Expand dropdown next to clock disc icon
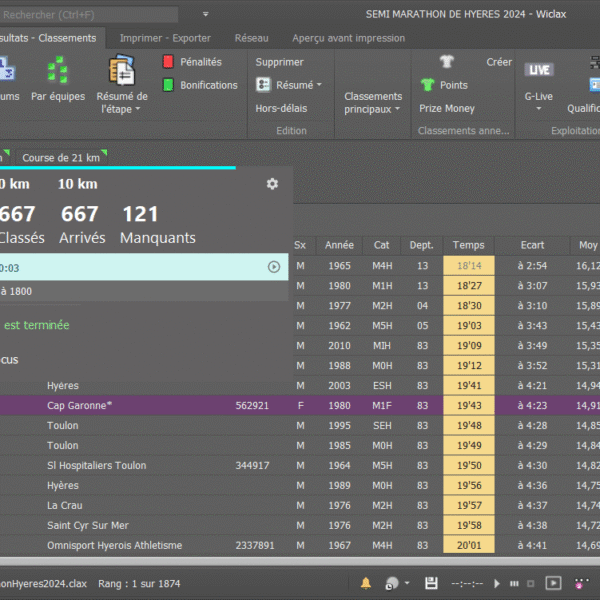 (x=407, y=583)
